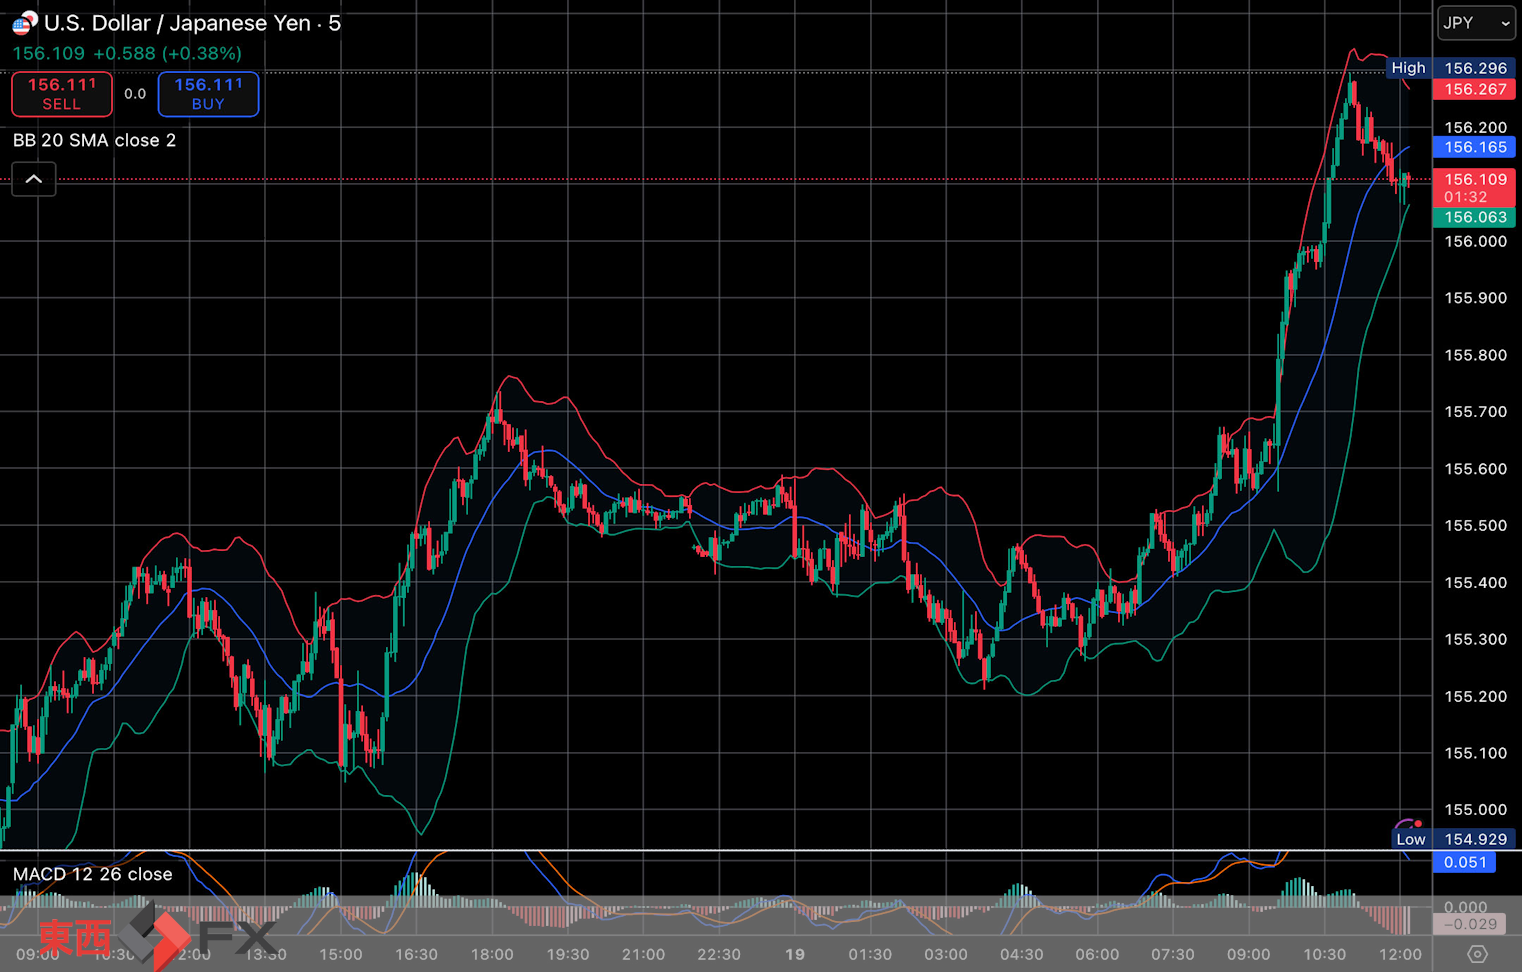Click the 155.500 level on price scale

pyautogui.click(x=1475, y=526)
